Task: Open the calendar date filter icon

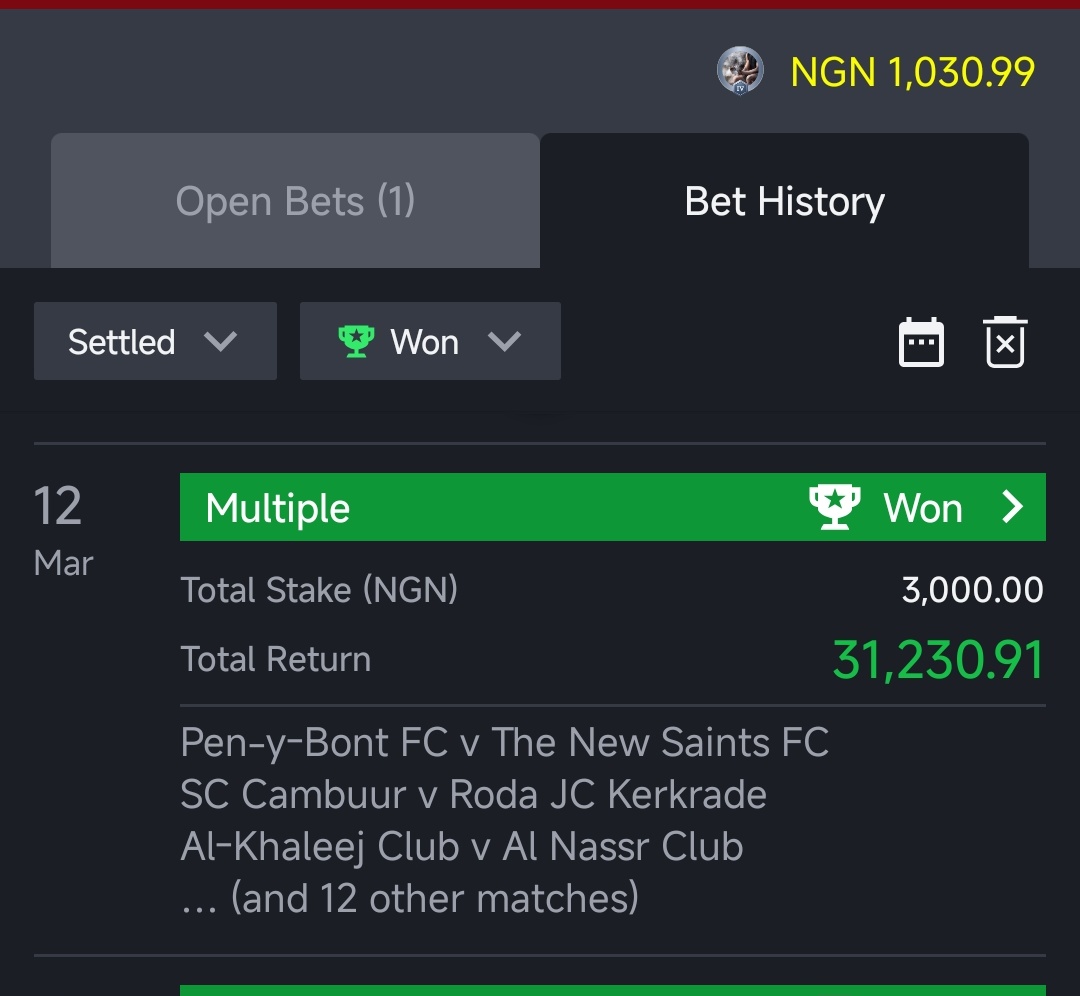Action: click(921, 342)
